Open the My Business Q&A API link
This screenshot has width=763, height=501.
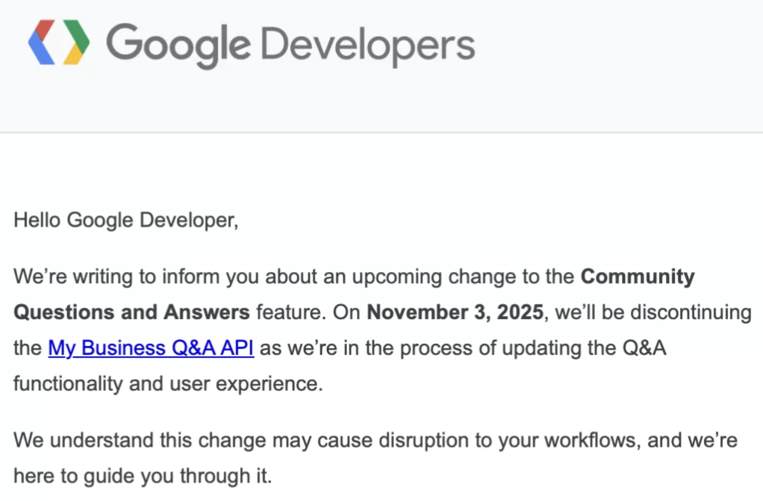point(150,348)
